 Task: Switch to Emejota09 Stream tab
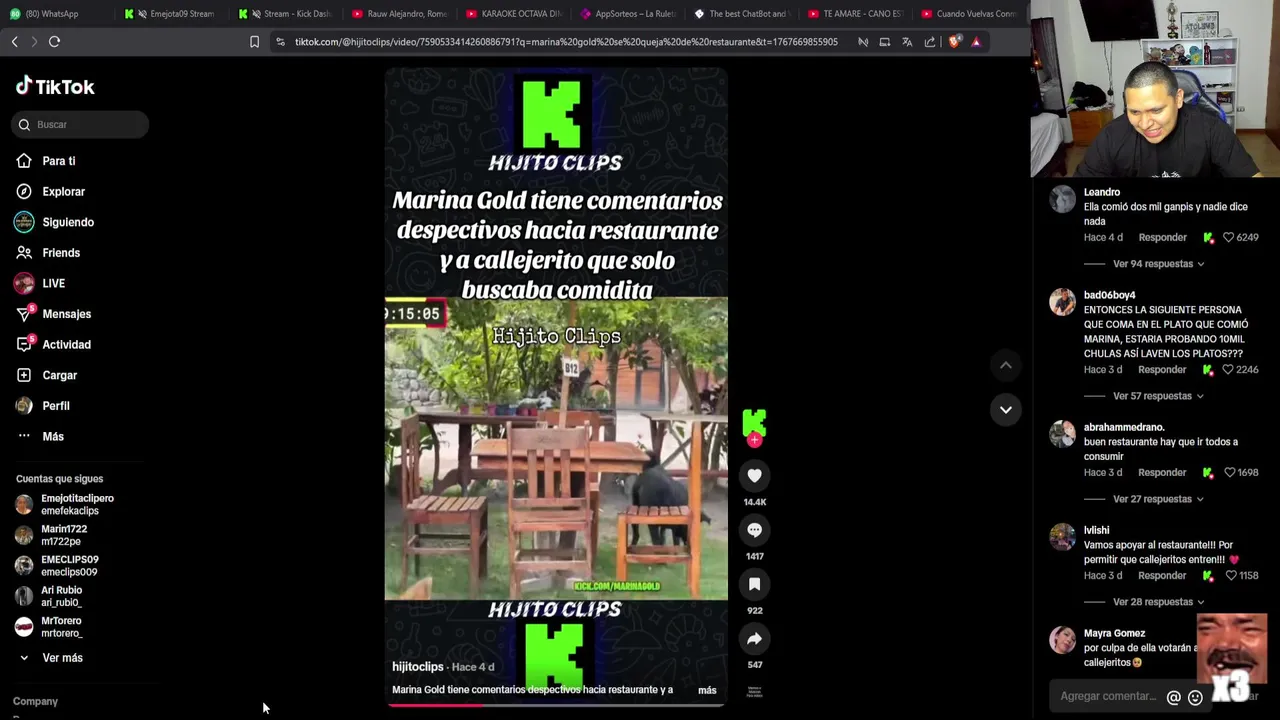pos(172,14)
